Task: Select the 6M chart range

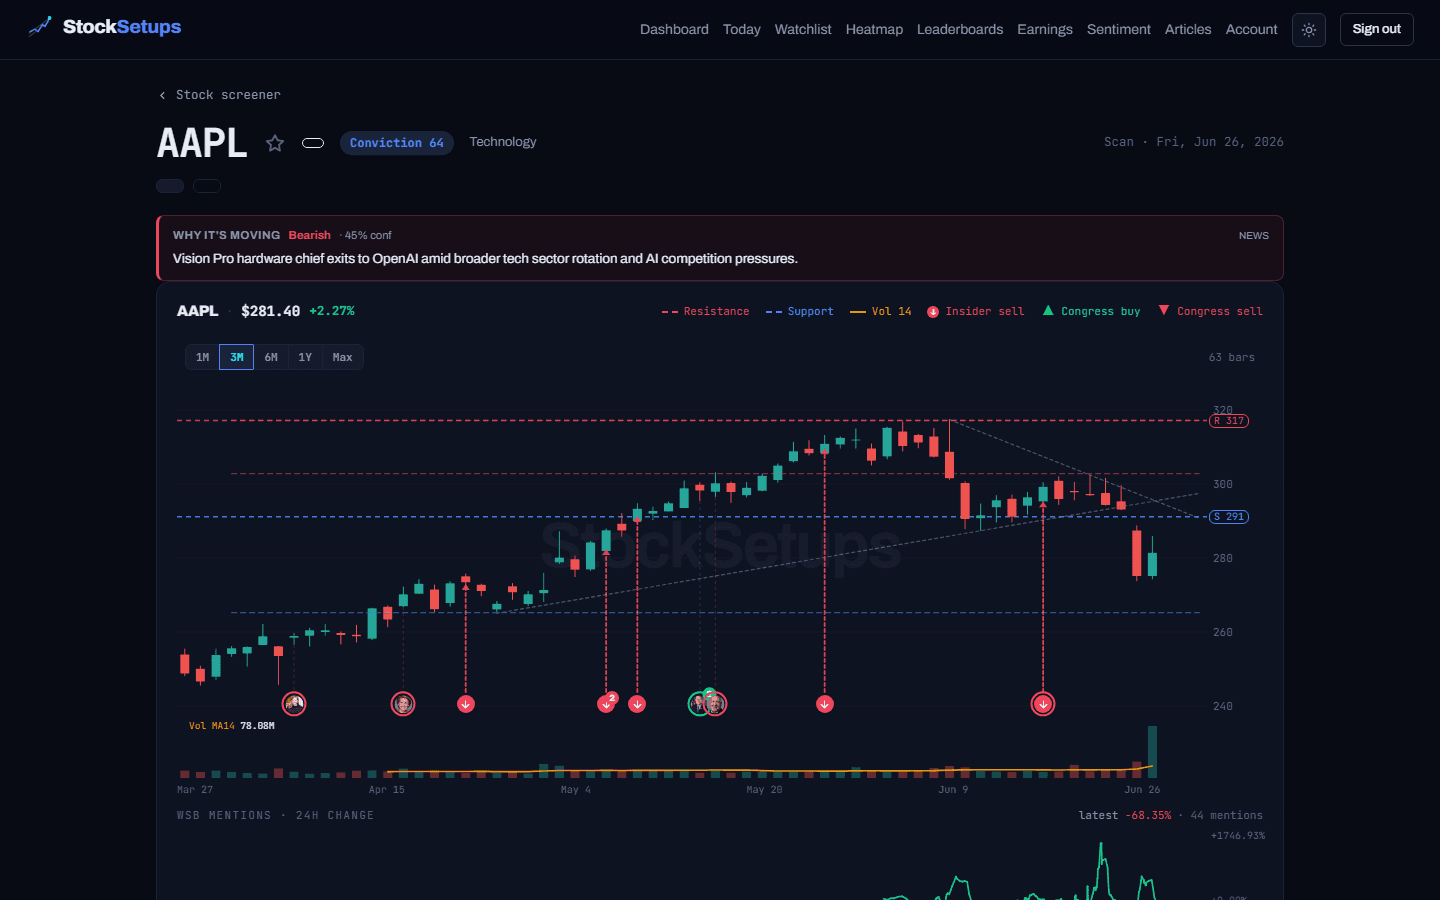Action: 271,357
